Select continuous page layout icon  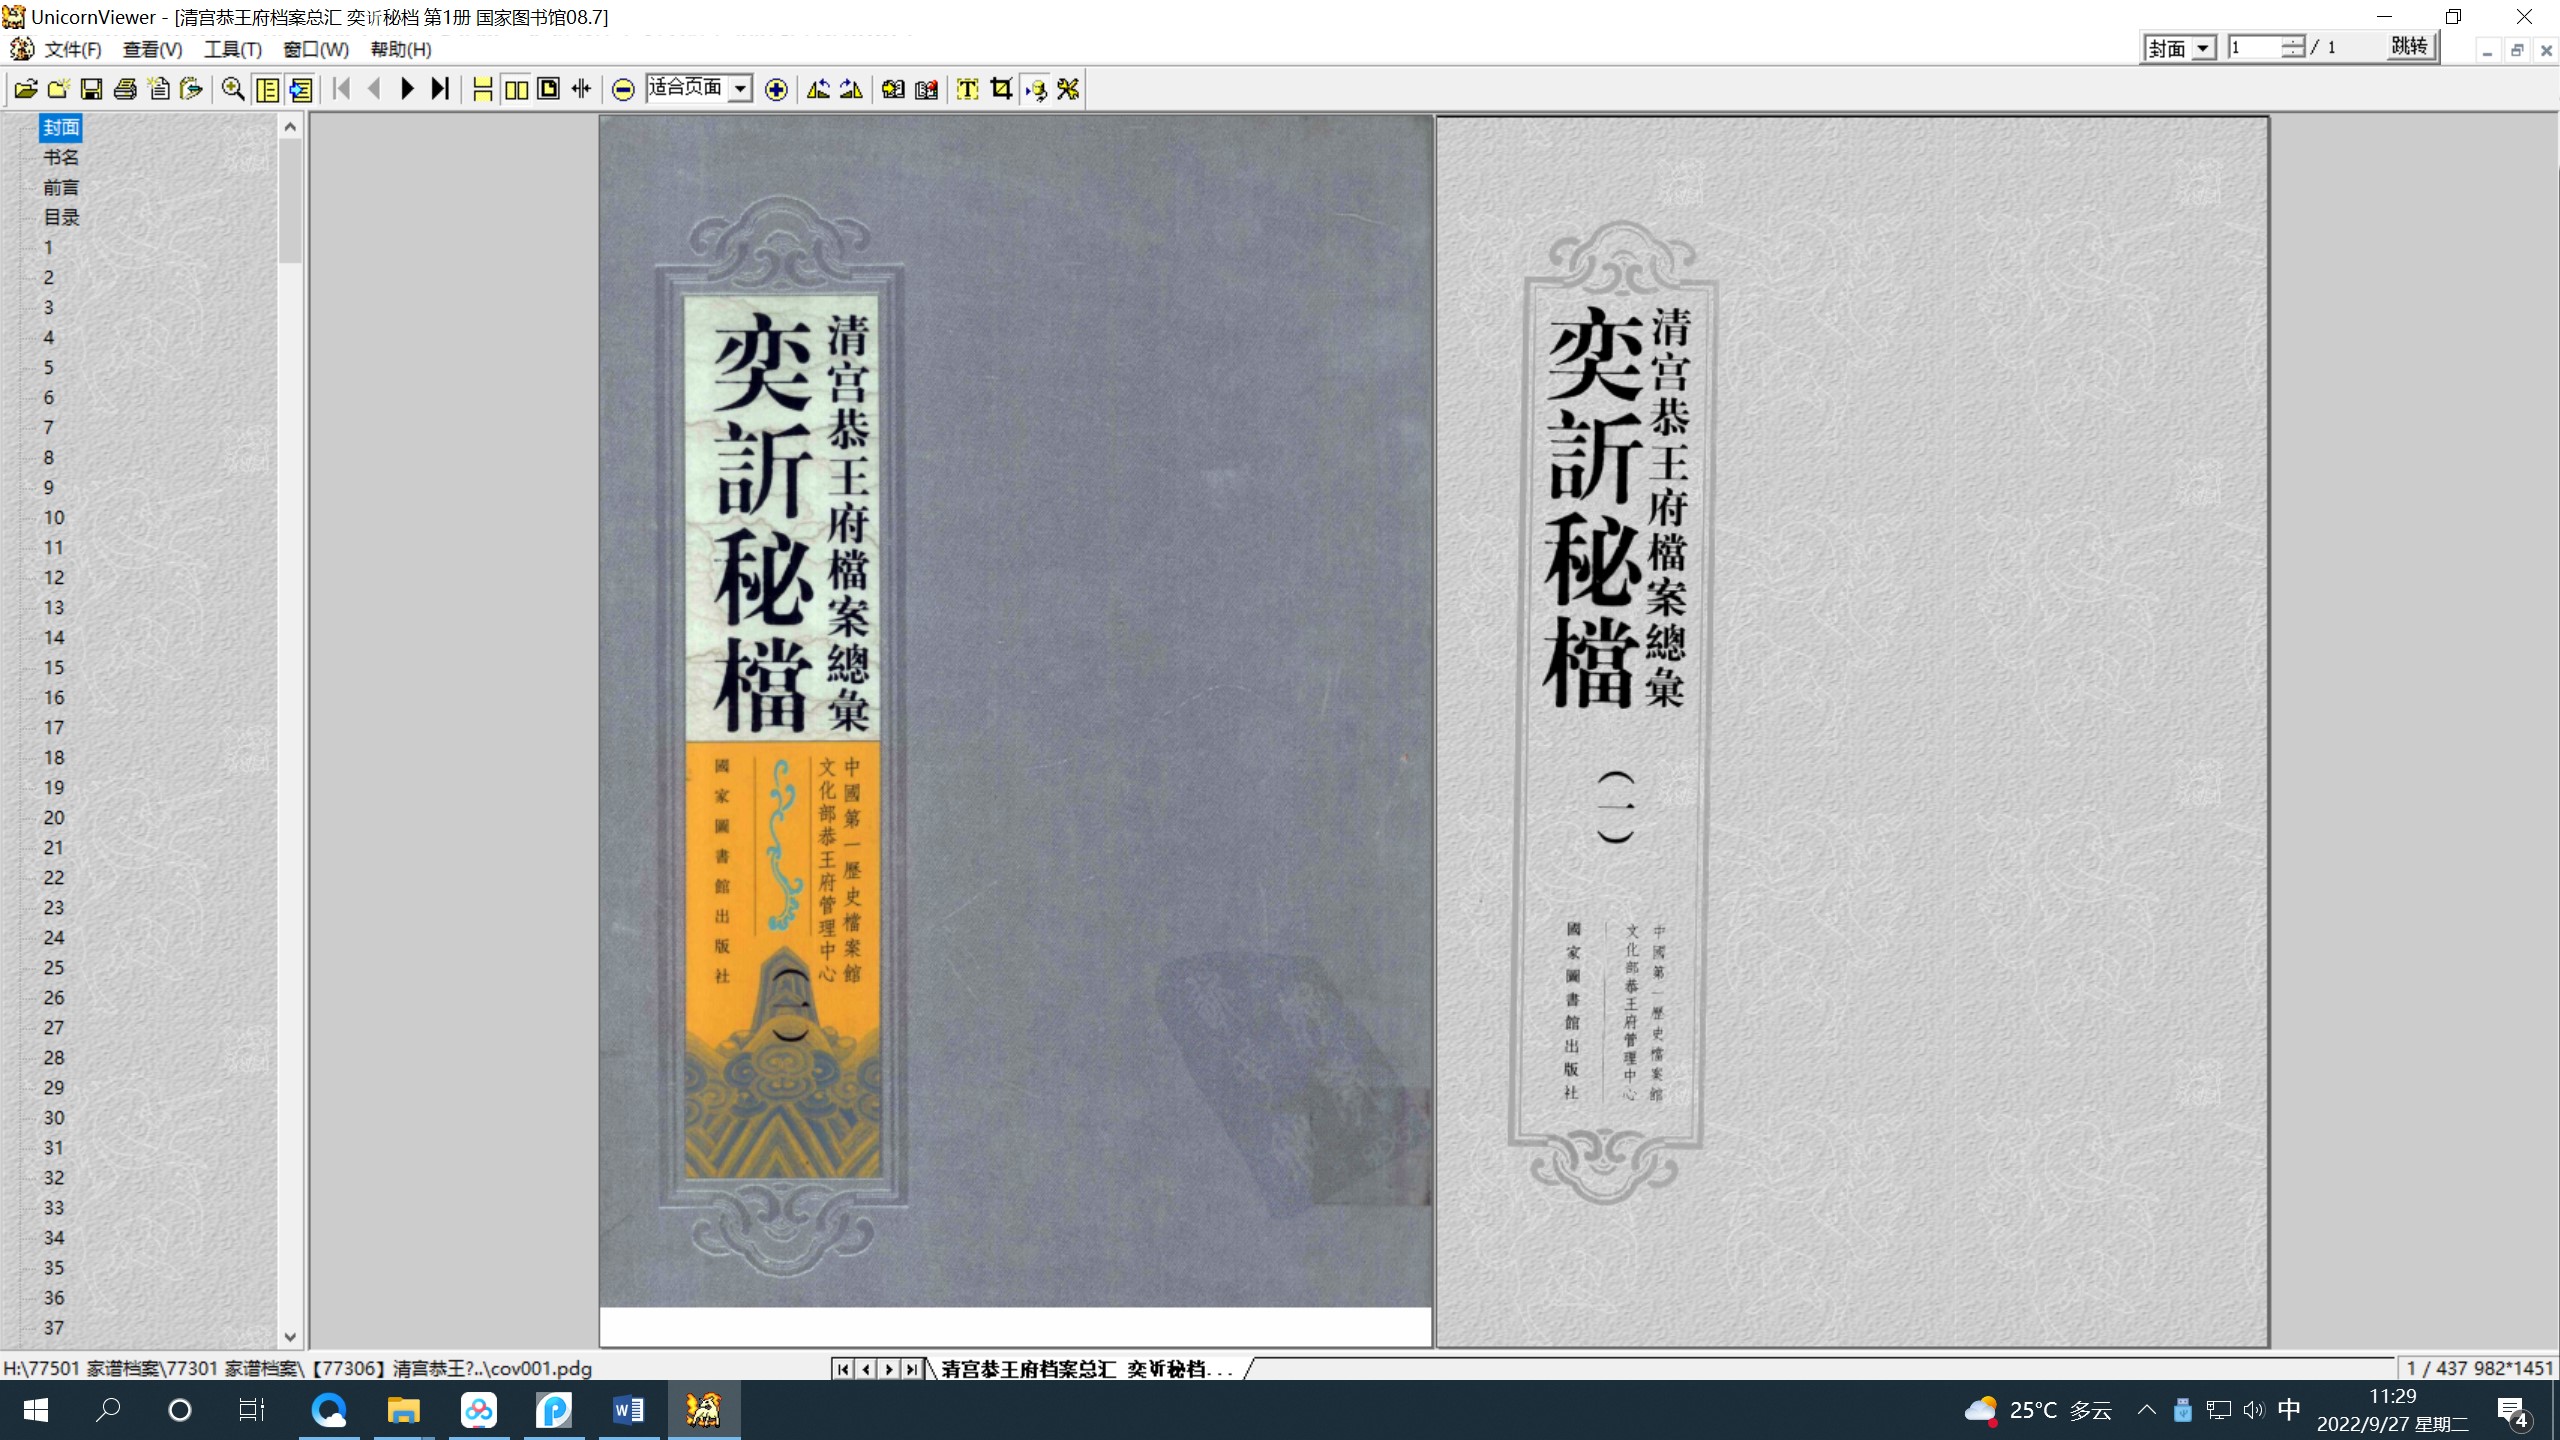[x=482, y=89]
